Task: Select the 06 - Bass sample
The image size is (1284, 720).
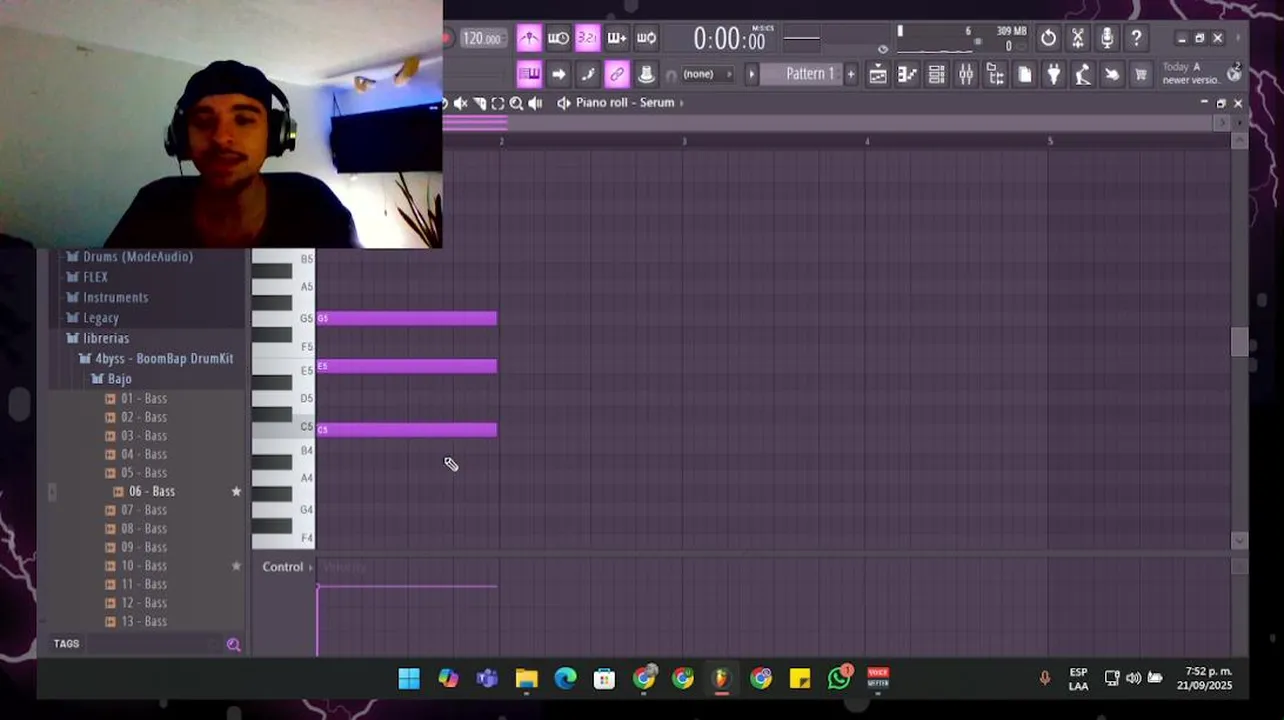Action: (144, 491)
